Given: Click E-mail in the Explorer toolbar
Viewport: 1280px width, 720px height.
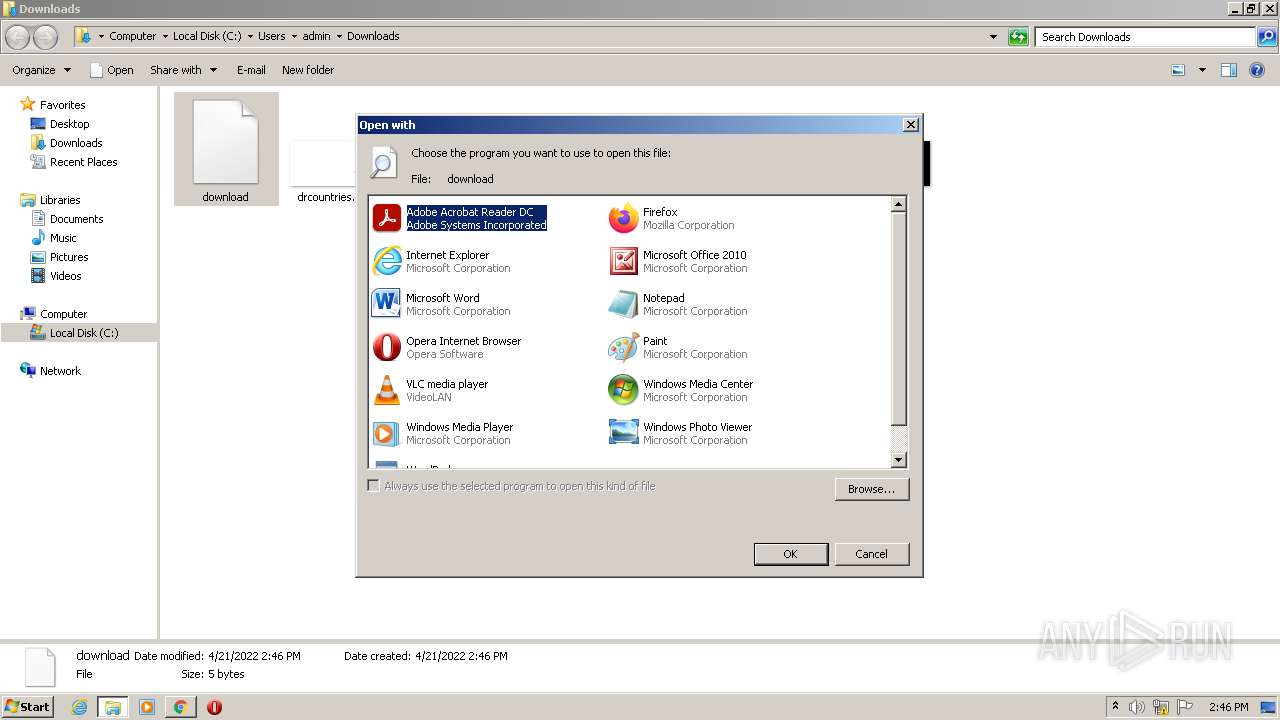Looking at the screenshot, I should pos(251,70).
